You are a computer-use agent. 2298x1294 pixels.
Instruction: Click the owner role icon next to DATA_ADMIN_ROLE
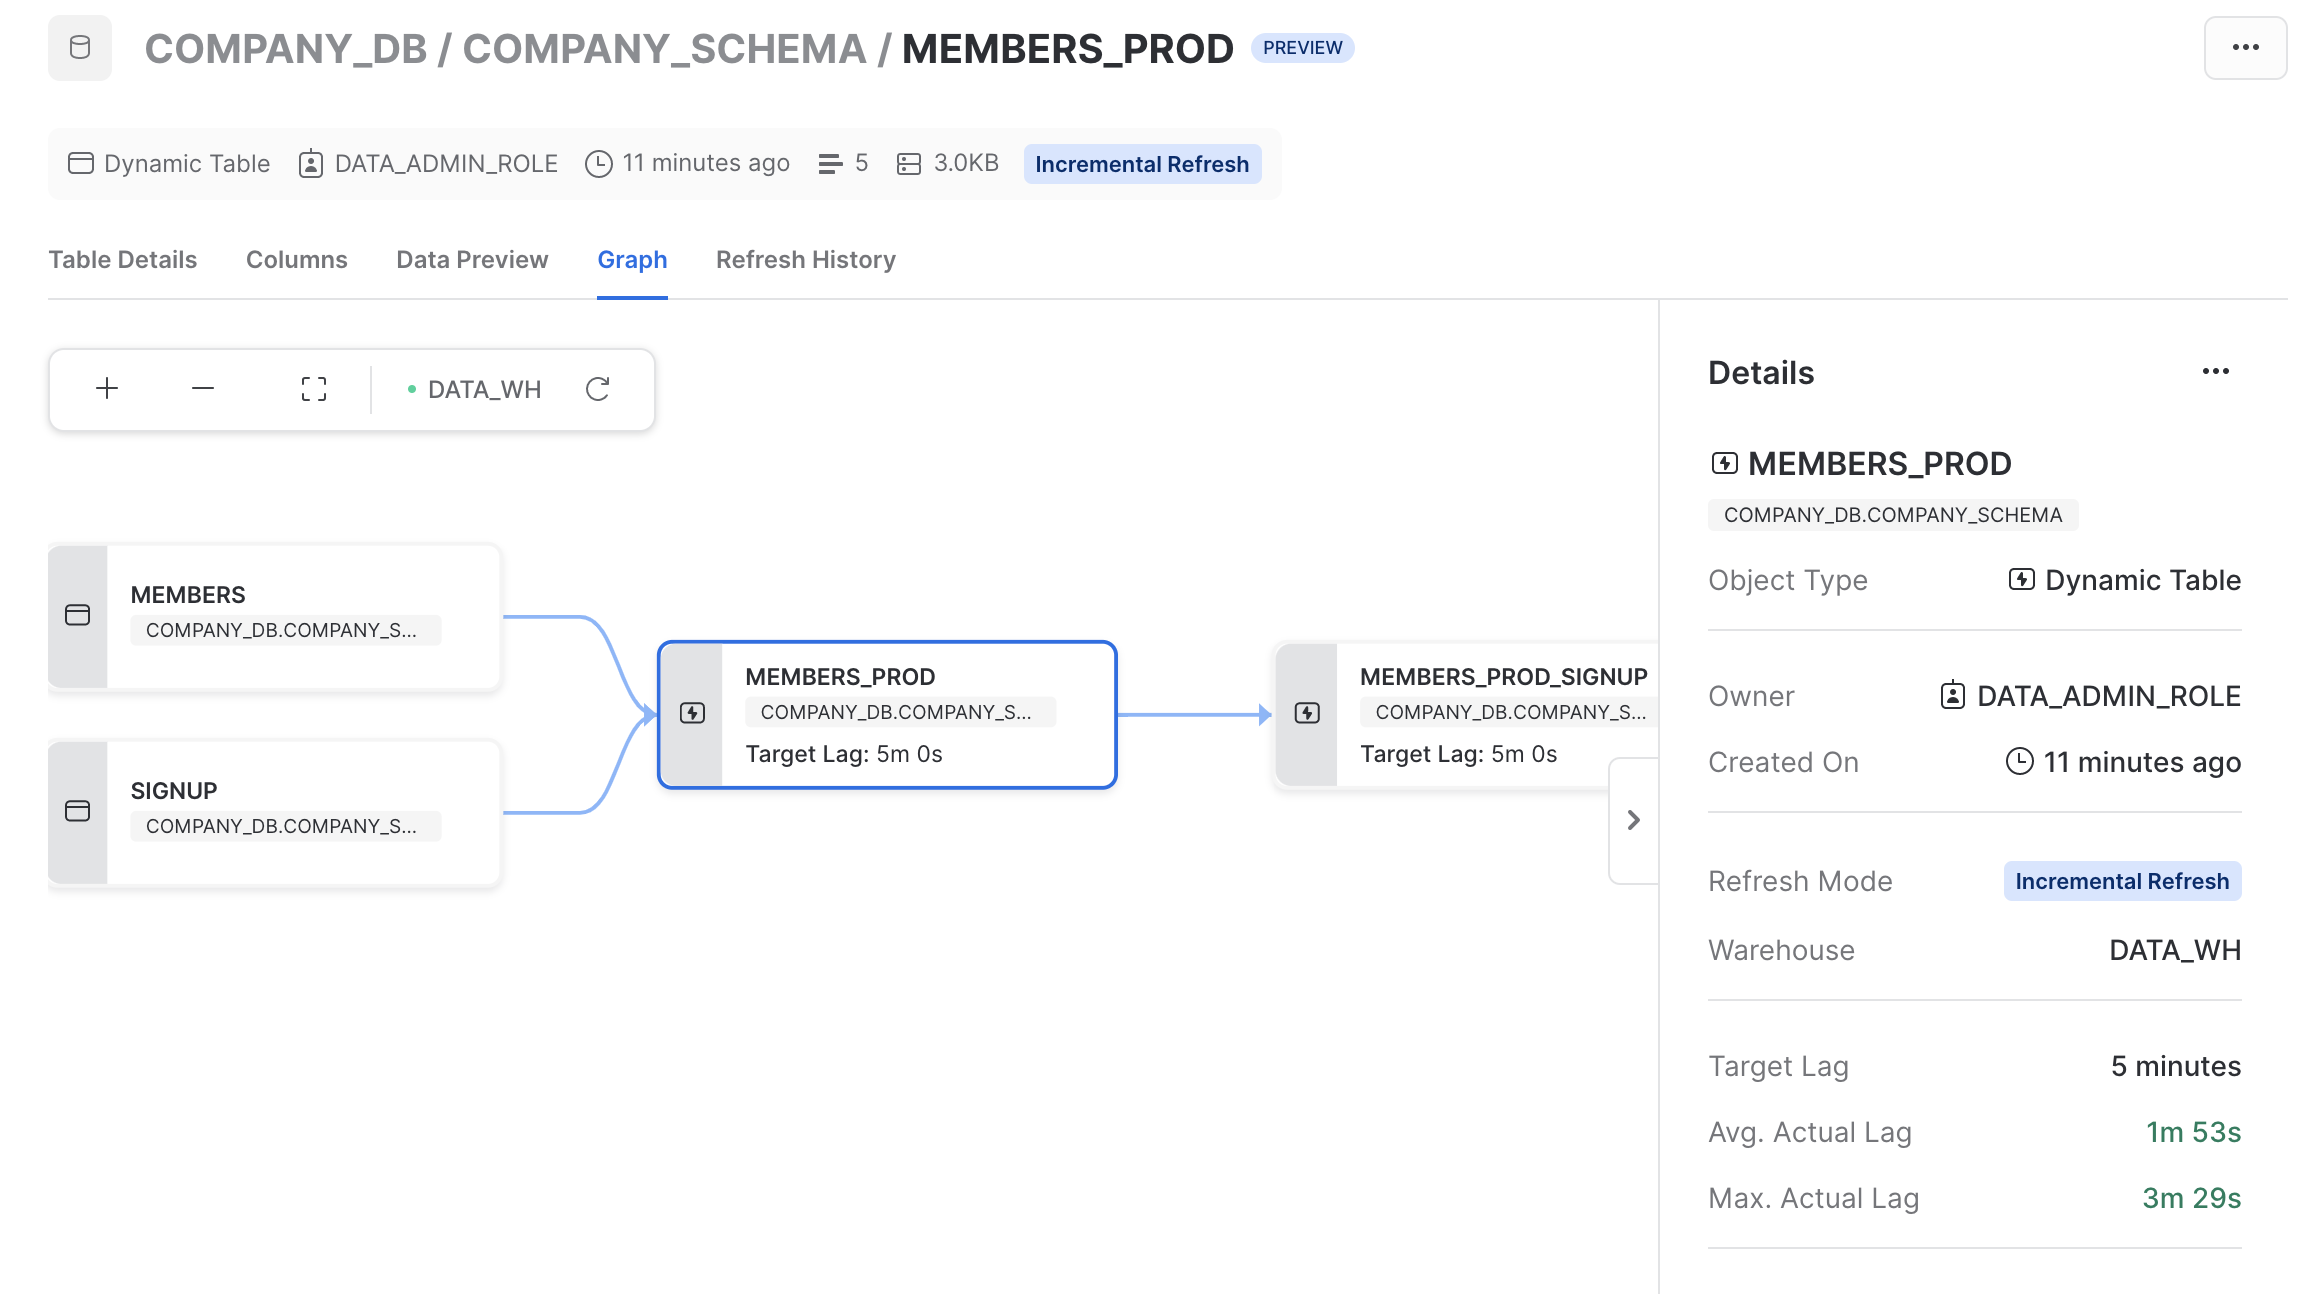pos(1954,694)
